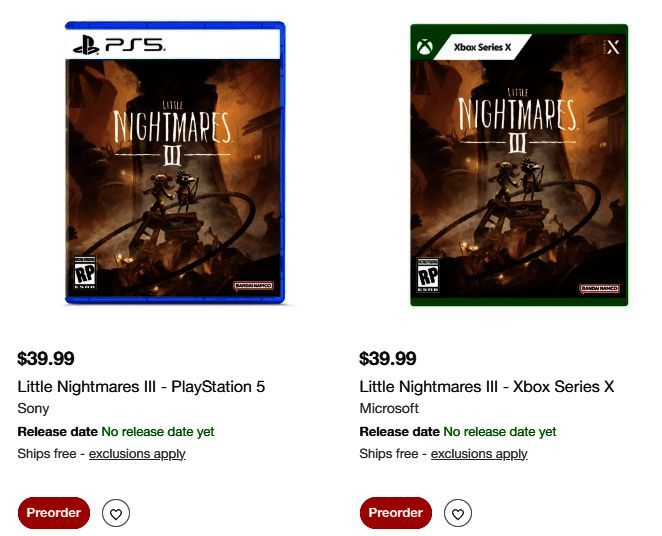Open the Microsoft brand link
Image resolution: width=662 pixels, height=536 pixels.
(x=389, y=408)
